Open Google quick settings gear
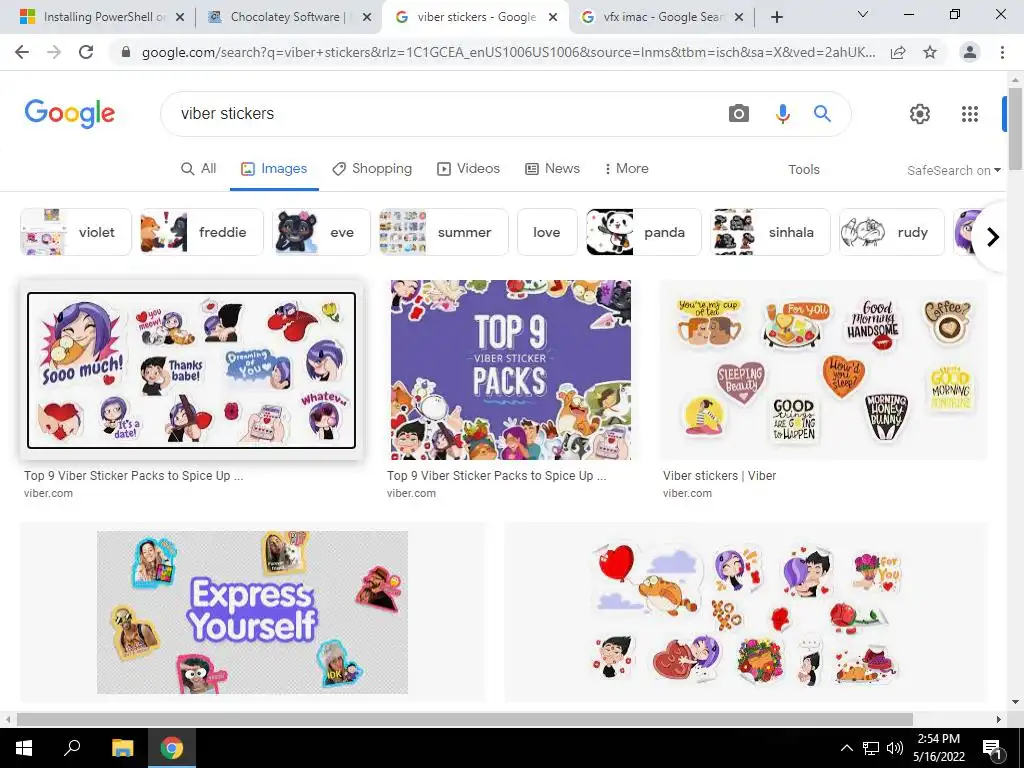The width and height of the screenshot is (1024, 768). pyautogui.click(x=920, y=114)
